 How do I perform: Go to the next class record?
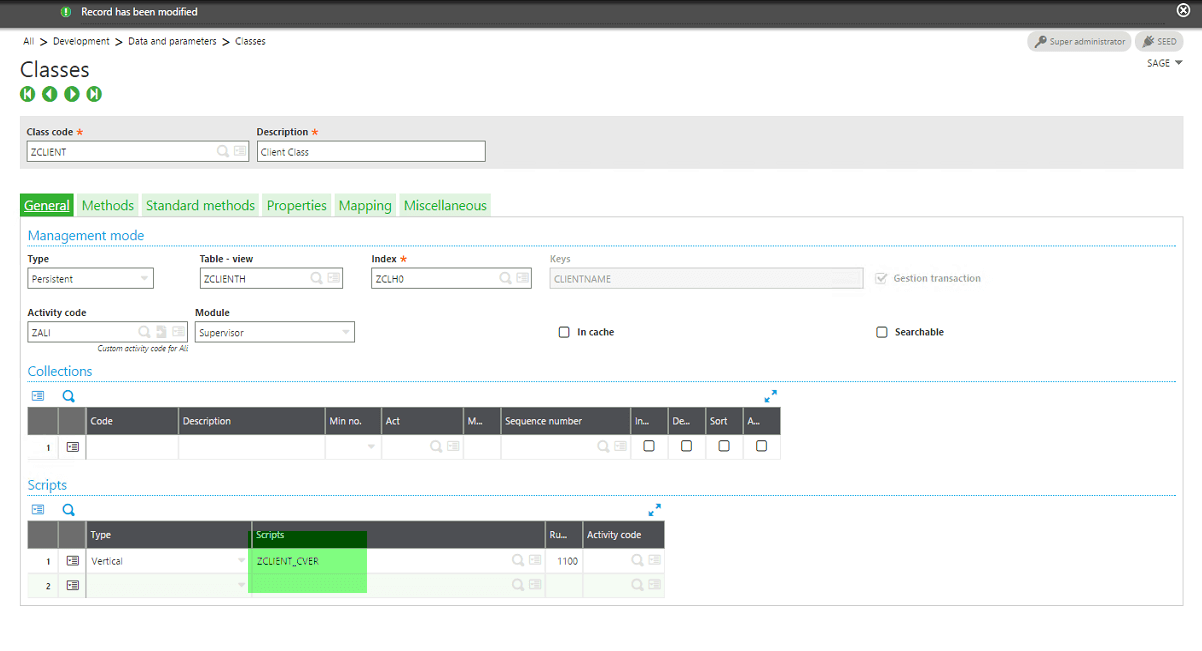pos(72,94)
